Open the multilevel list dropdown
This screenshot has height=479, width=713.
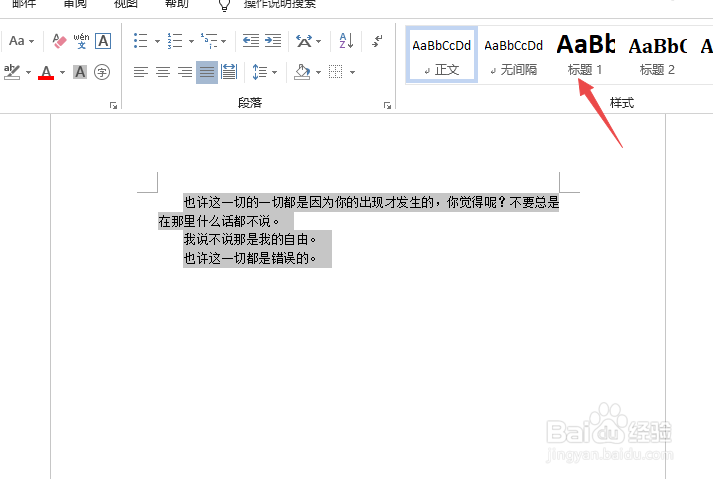[x=223, y=41]
